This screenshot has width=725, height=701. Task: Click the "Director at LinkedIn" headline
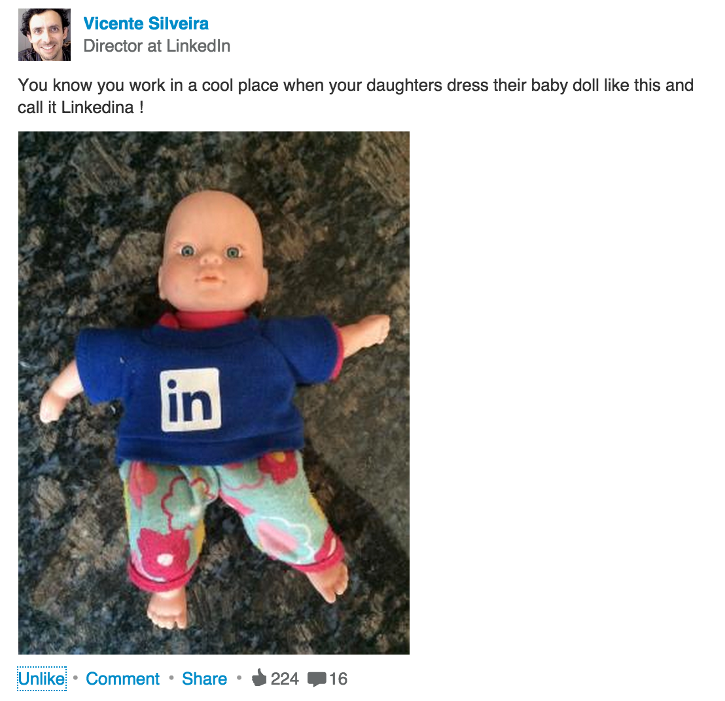point(157,46)
